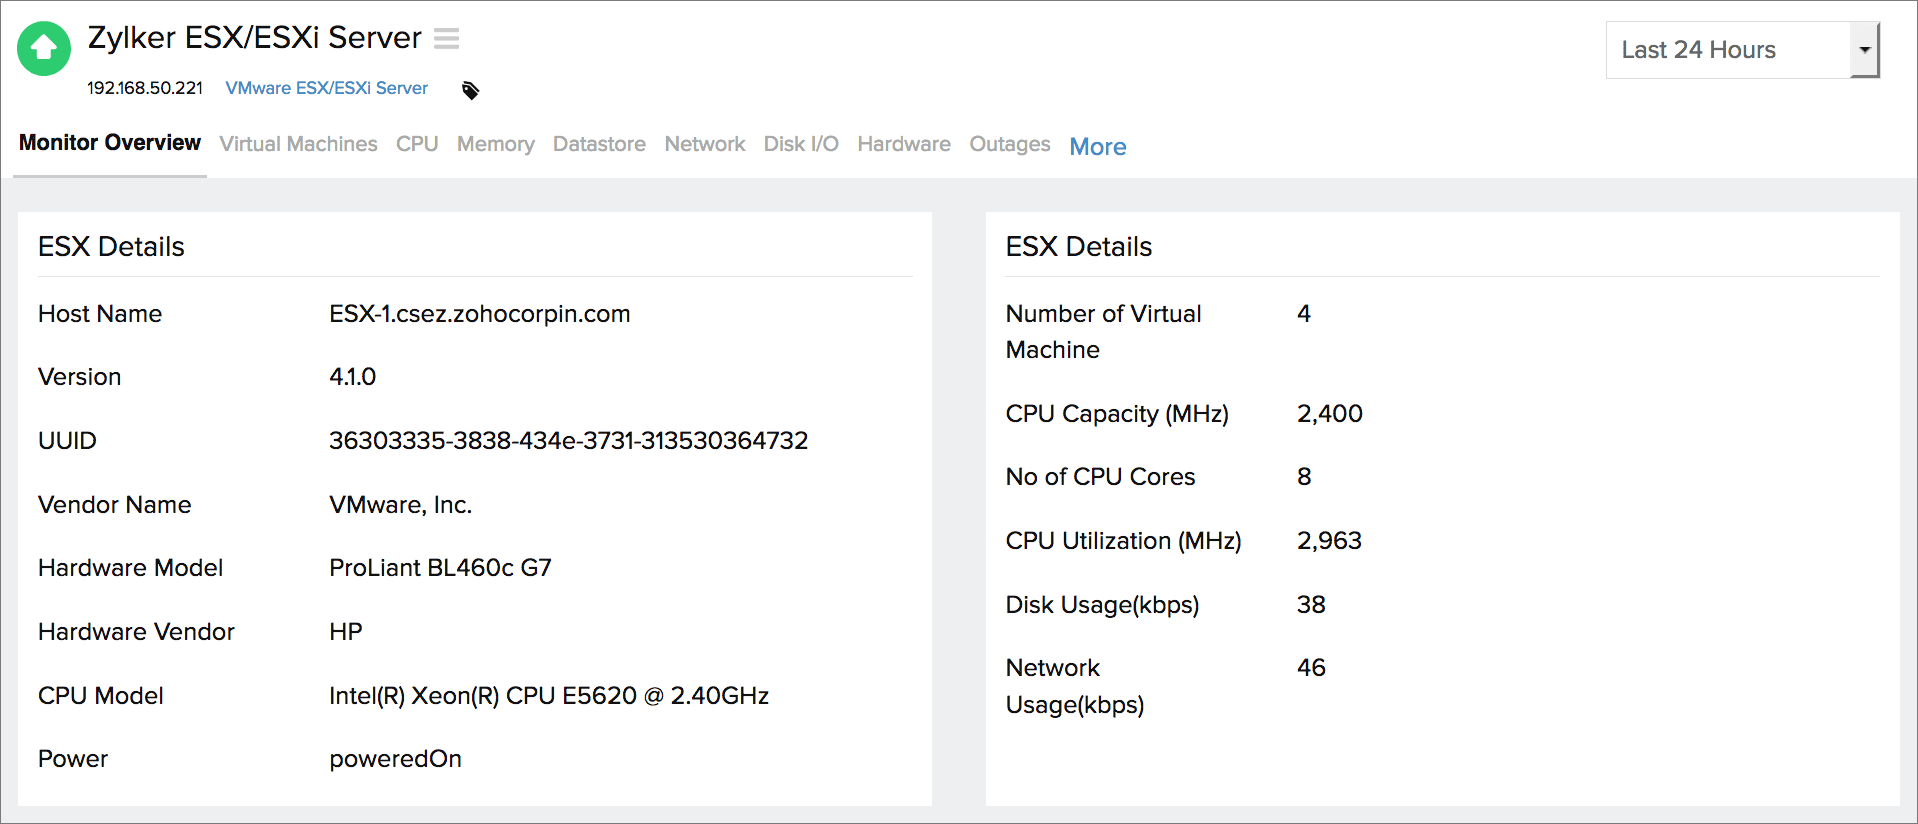Open the hamburger menu beside the server title
The width and height of the screenshot is (1918, 824).
point(446,39)
